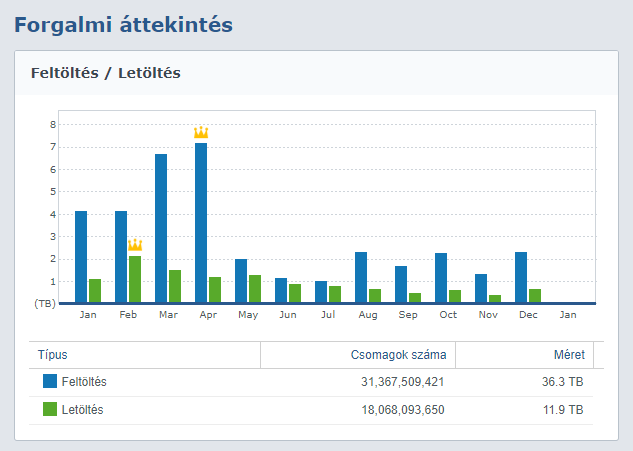Click the blue January upload bar
The width and height of the screenshot is (633, 451).
[x=81, y=257]
